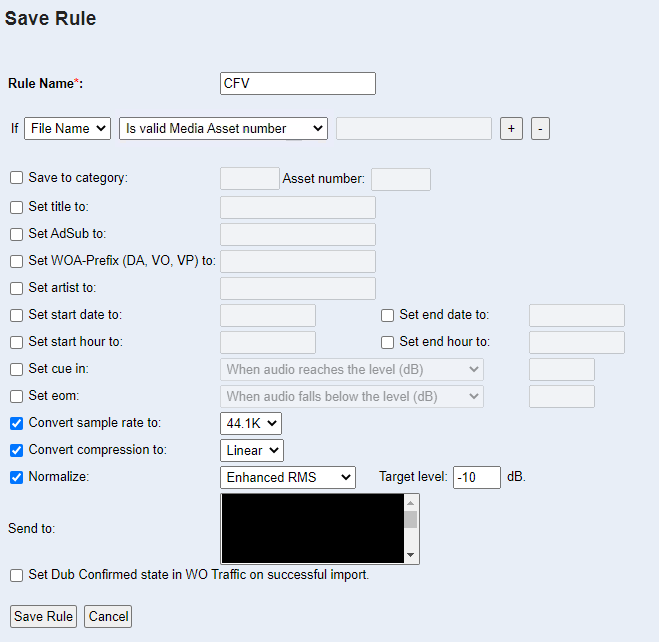The width and height of the screenshot is (659, 642).
Task: Enable the Set artist to checkbox
Action: click(17, 288)
